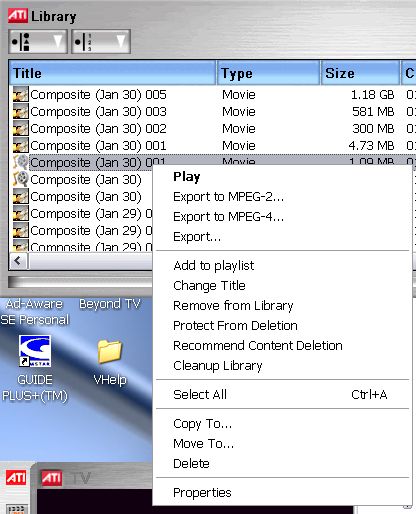Open the first view-mode dropdown in Library
The width and height of the screenshot is (416, 514).
(38, 42)
